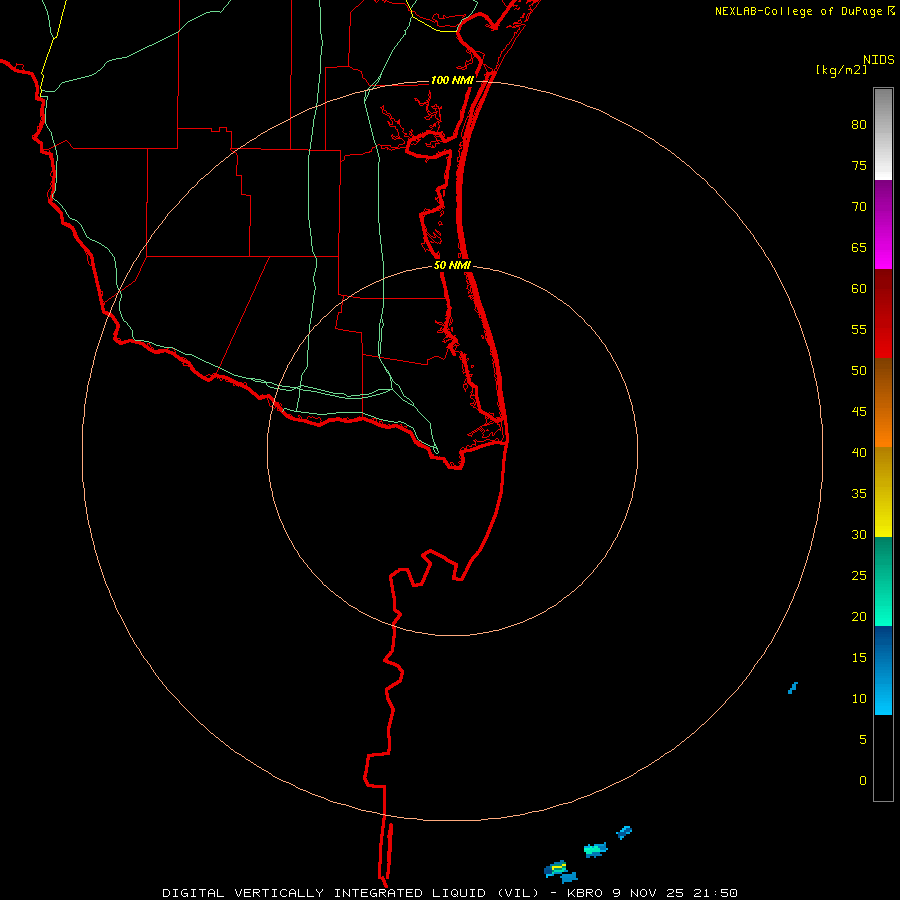900x900 pixels.
Task: Click the kg/m2 units label
Action: [842, 70]
